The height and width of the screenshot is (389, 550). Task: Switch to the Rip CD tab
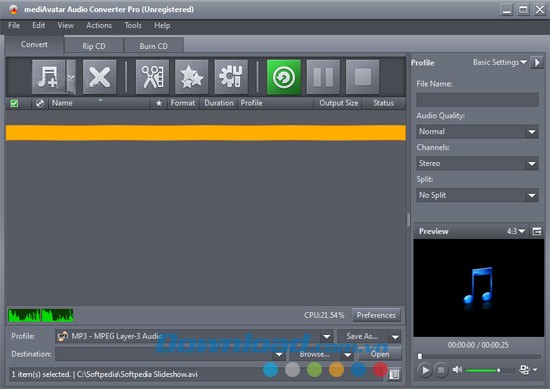(x=94, y=46)
